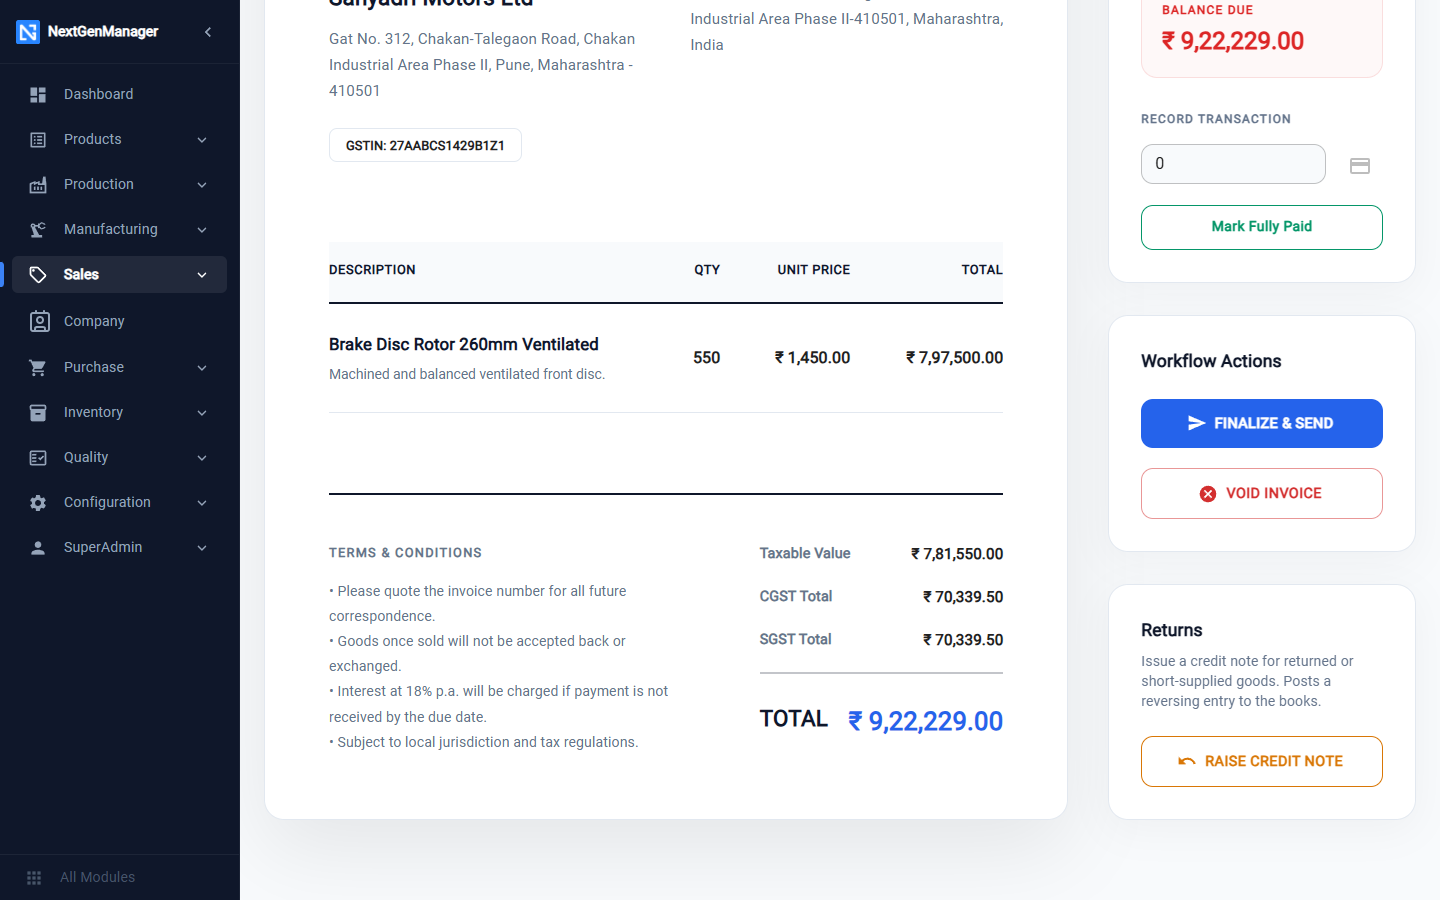The width and height of the screenshot is (1440, 900).
Task: Open the Inventory menu item
Action: point(120,412)
